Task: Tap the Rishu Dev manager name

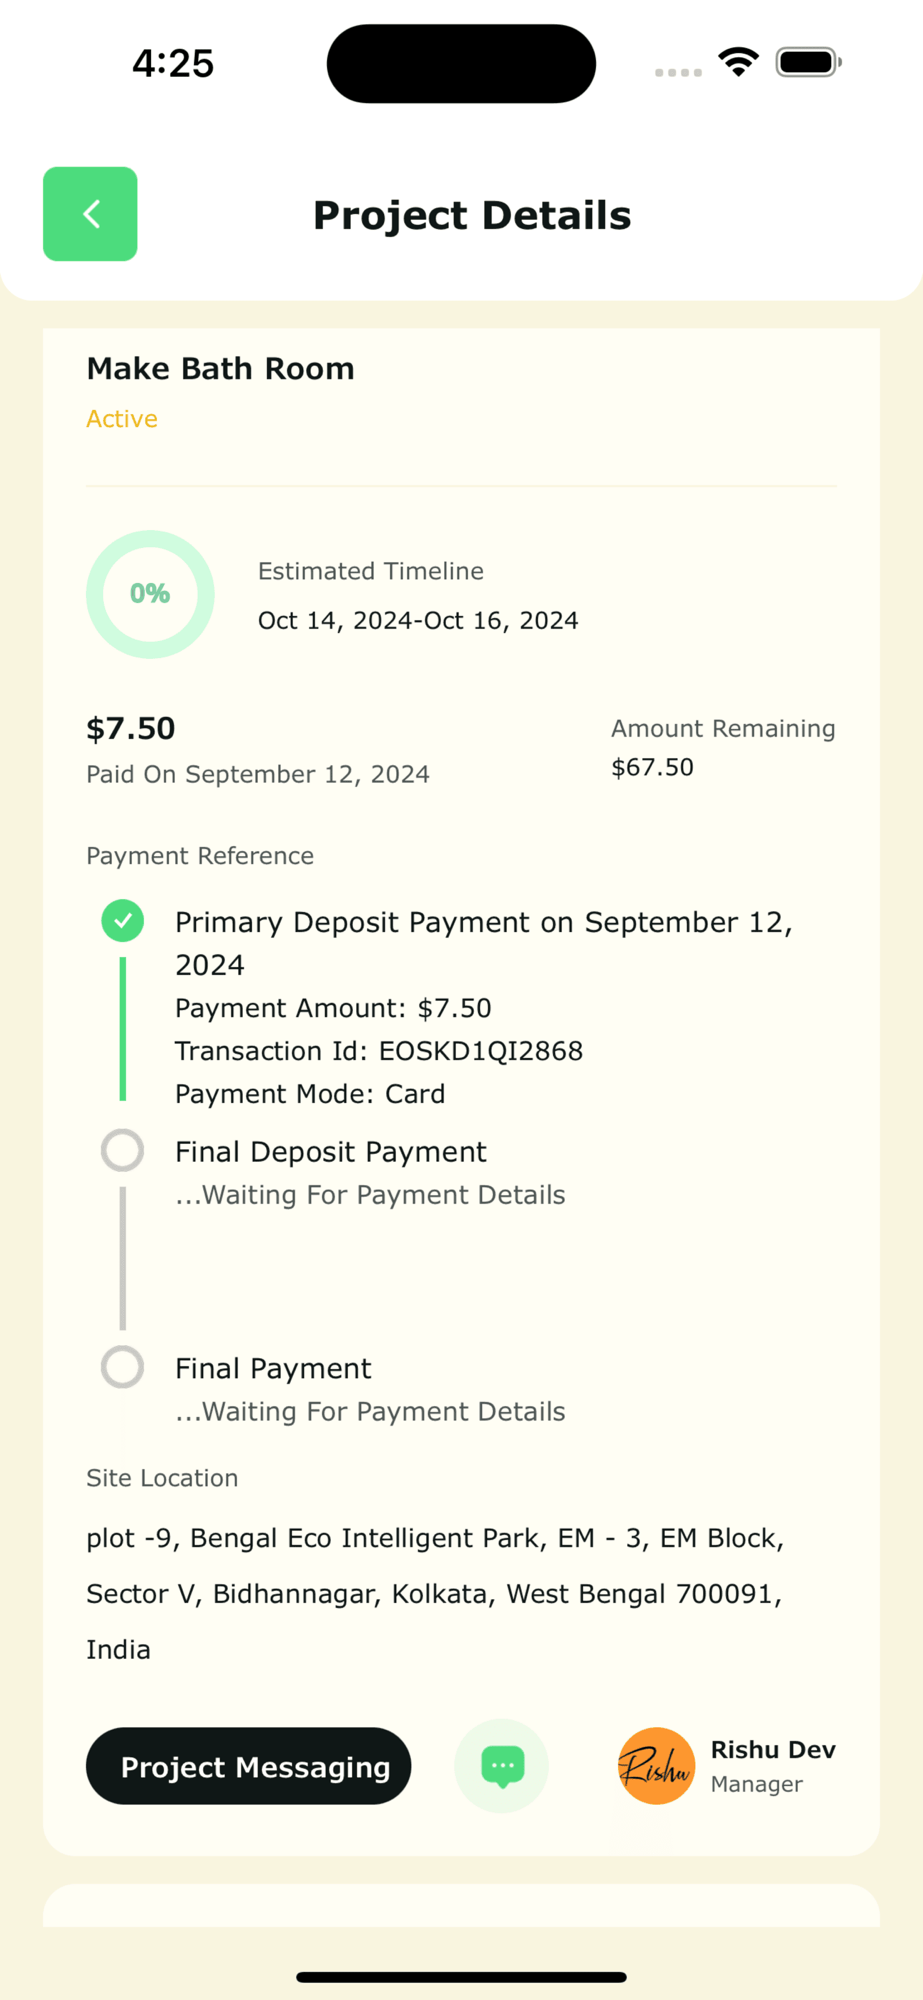Action: point(773,1750)
